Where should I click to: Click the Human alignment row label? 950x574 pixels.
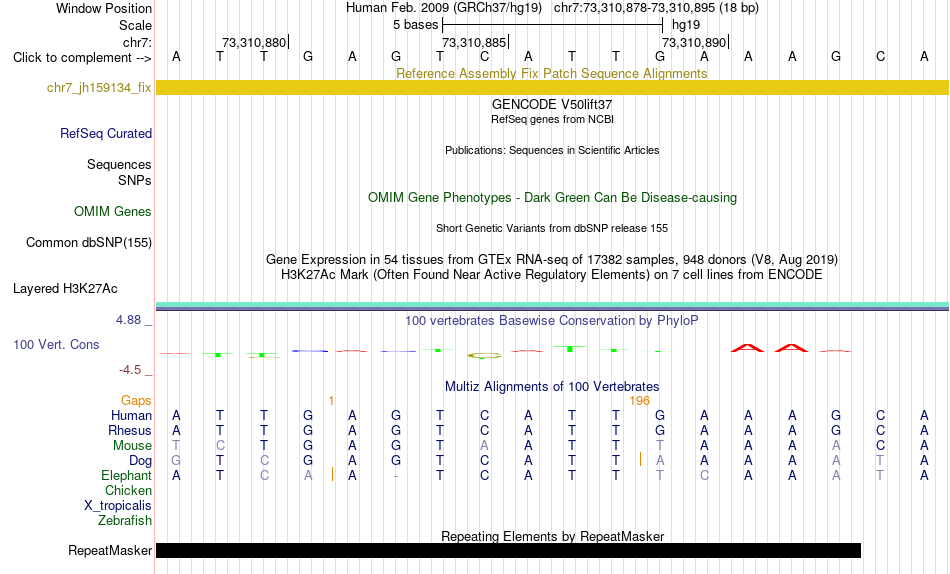131,416
